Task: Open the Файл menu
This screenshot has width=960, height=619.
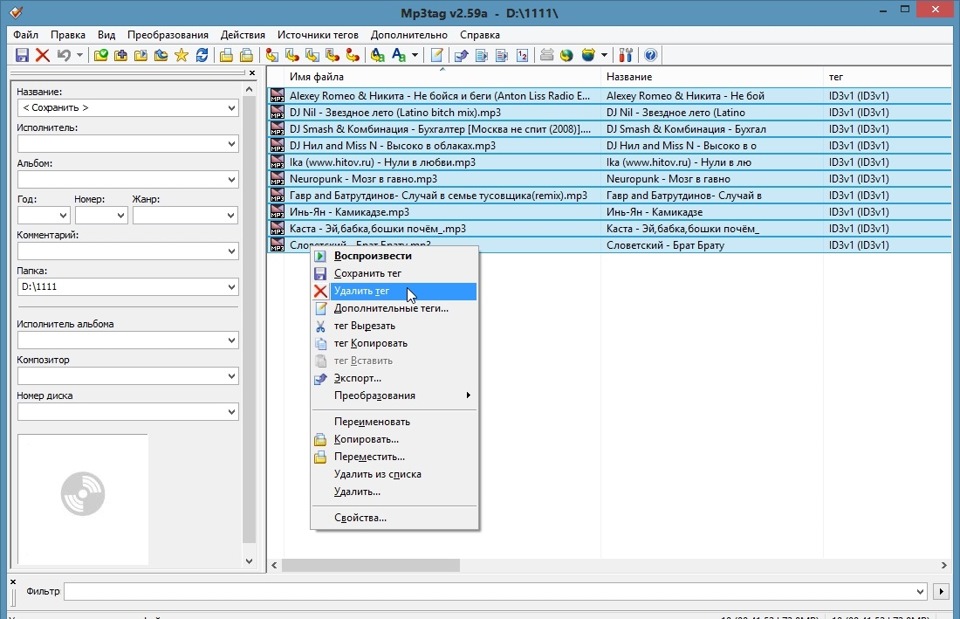Action: point(26,35)
